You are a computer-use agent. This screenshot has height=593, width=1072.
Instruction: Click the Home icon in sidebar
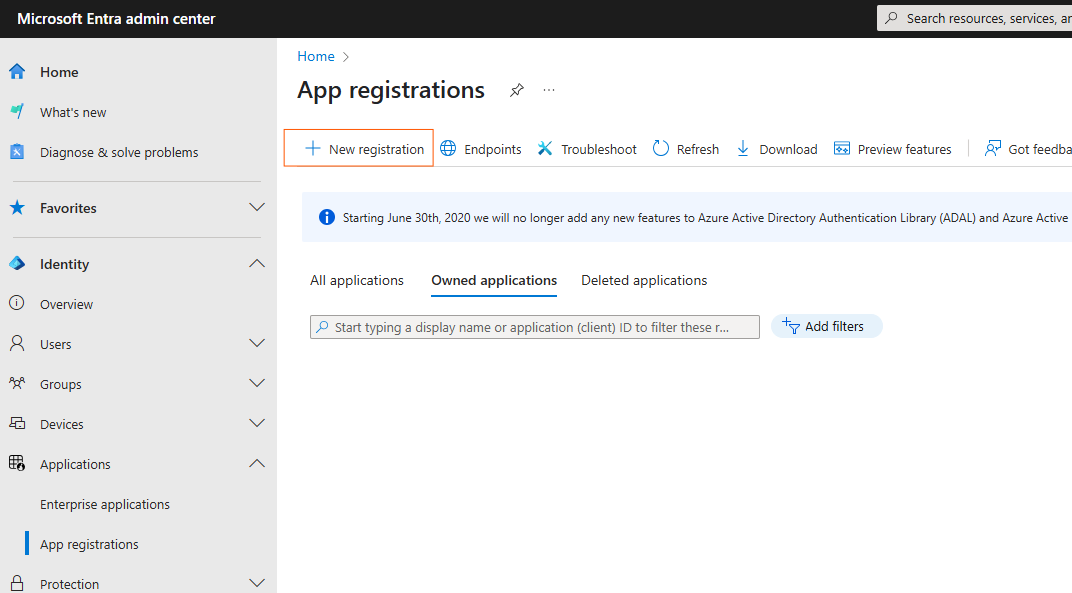17,72
